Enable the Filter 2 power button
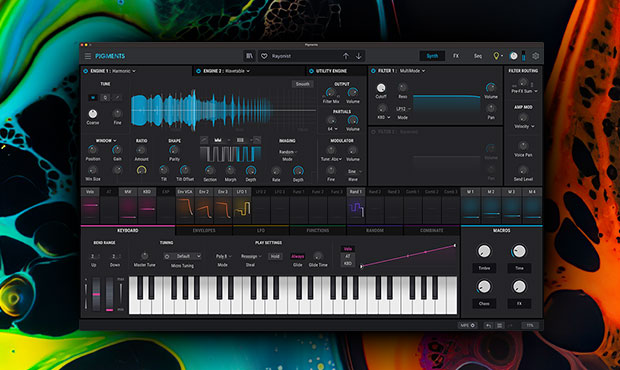 373,132
